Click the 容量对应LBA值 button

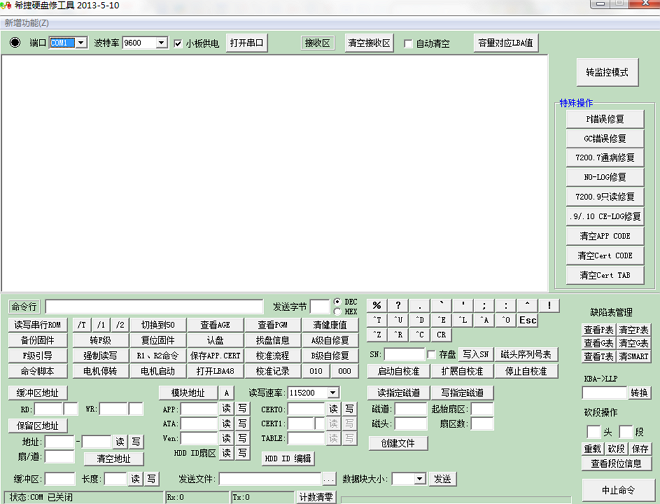coord(506,43)
